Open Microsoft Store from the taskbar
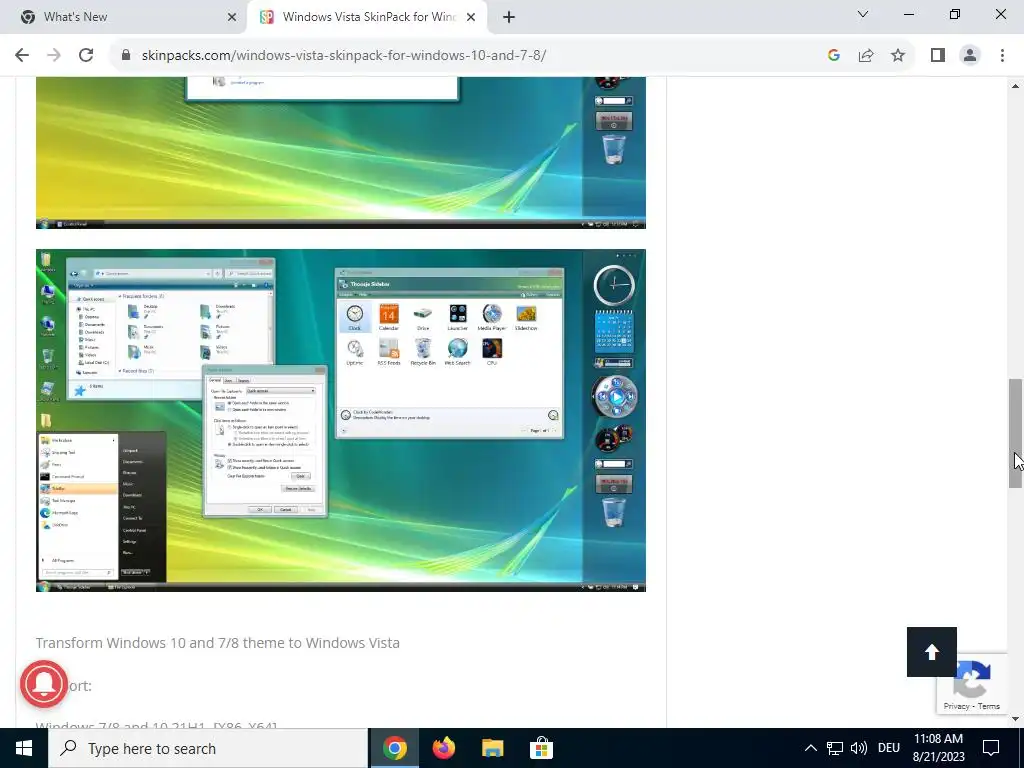 [x=541, y=748]
